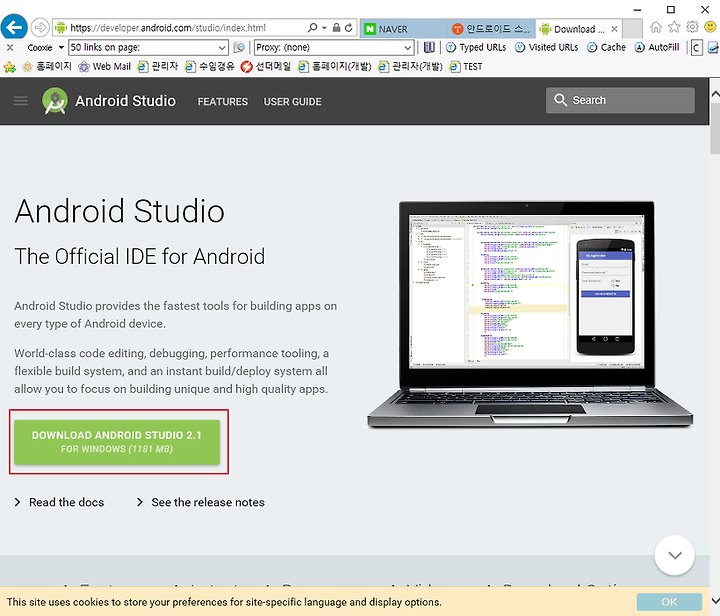Click the scrollbar up arrow
The width and height of the screenshot is (720, 616).
click(x=715, y=94)
